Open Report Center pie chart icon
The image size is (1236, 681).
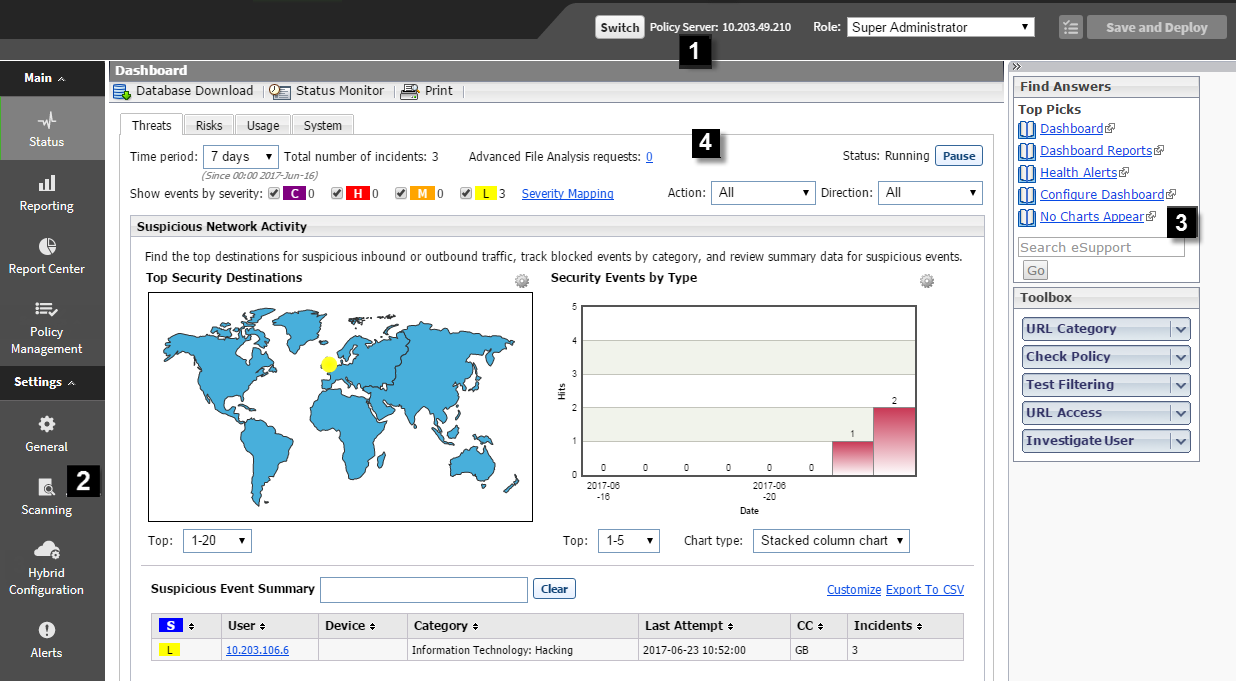coord(46,246)
